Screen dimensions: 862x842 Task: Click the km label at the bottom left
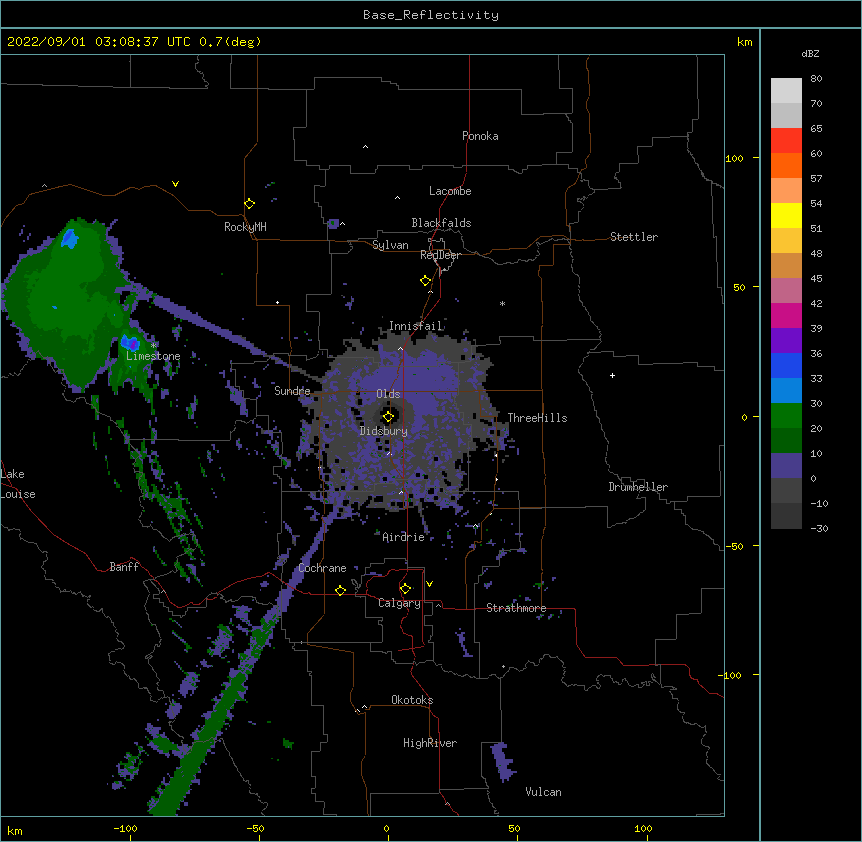[15, 830]
